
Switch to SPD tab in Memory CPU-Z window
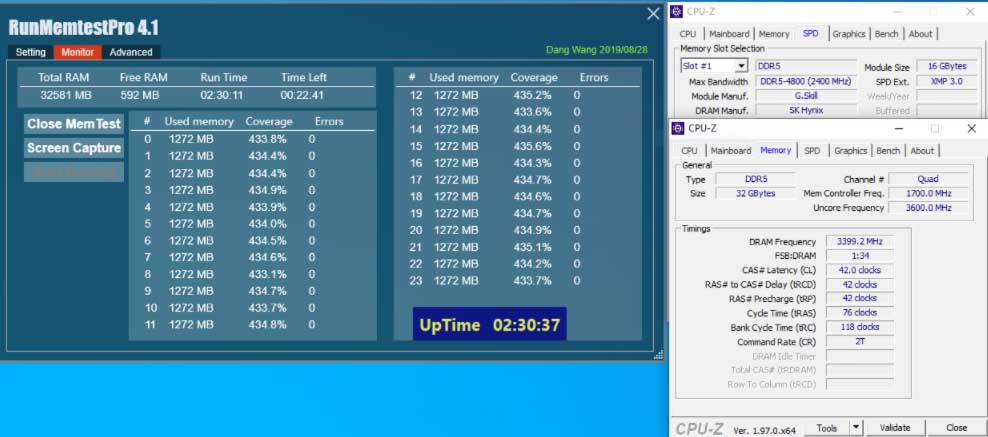812,150
